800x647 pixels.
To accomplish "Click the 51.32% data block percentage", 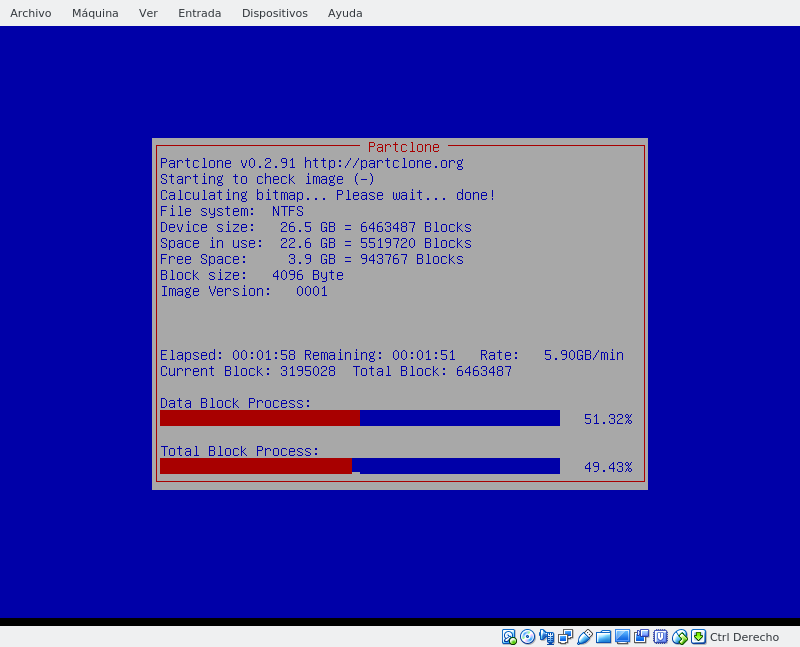I will 608,419.
